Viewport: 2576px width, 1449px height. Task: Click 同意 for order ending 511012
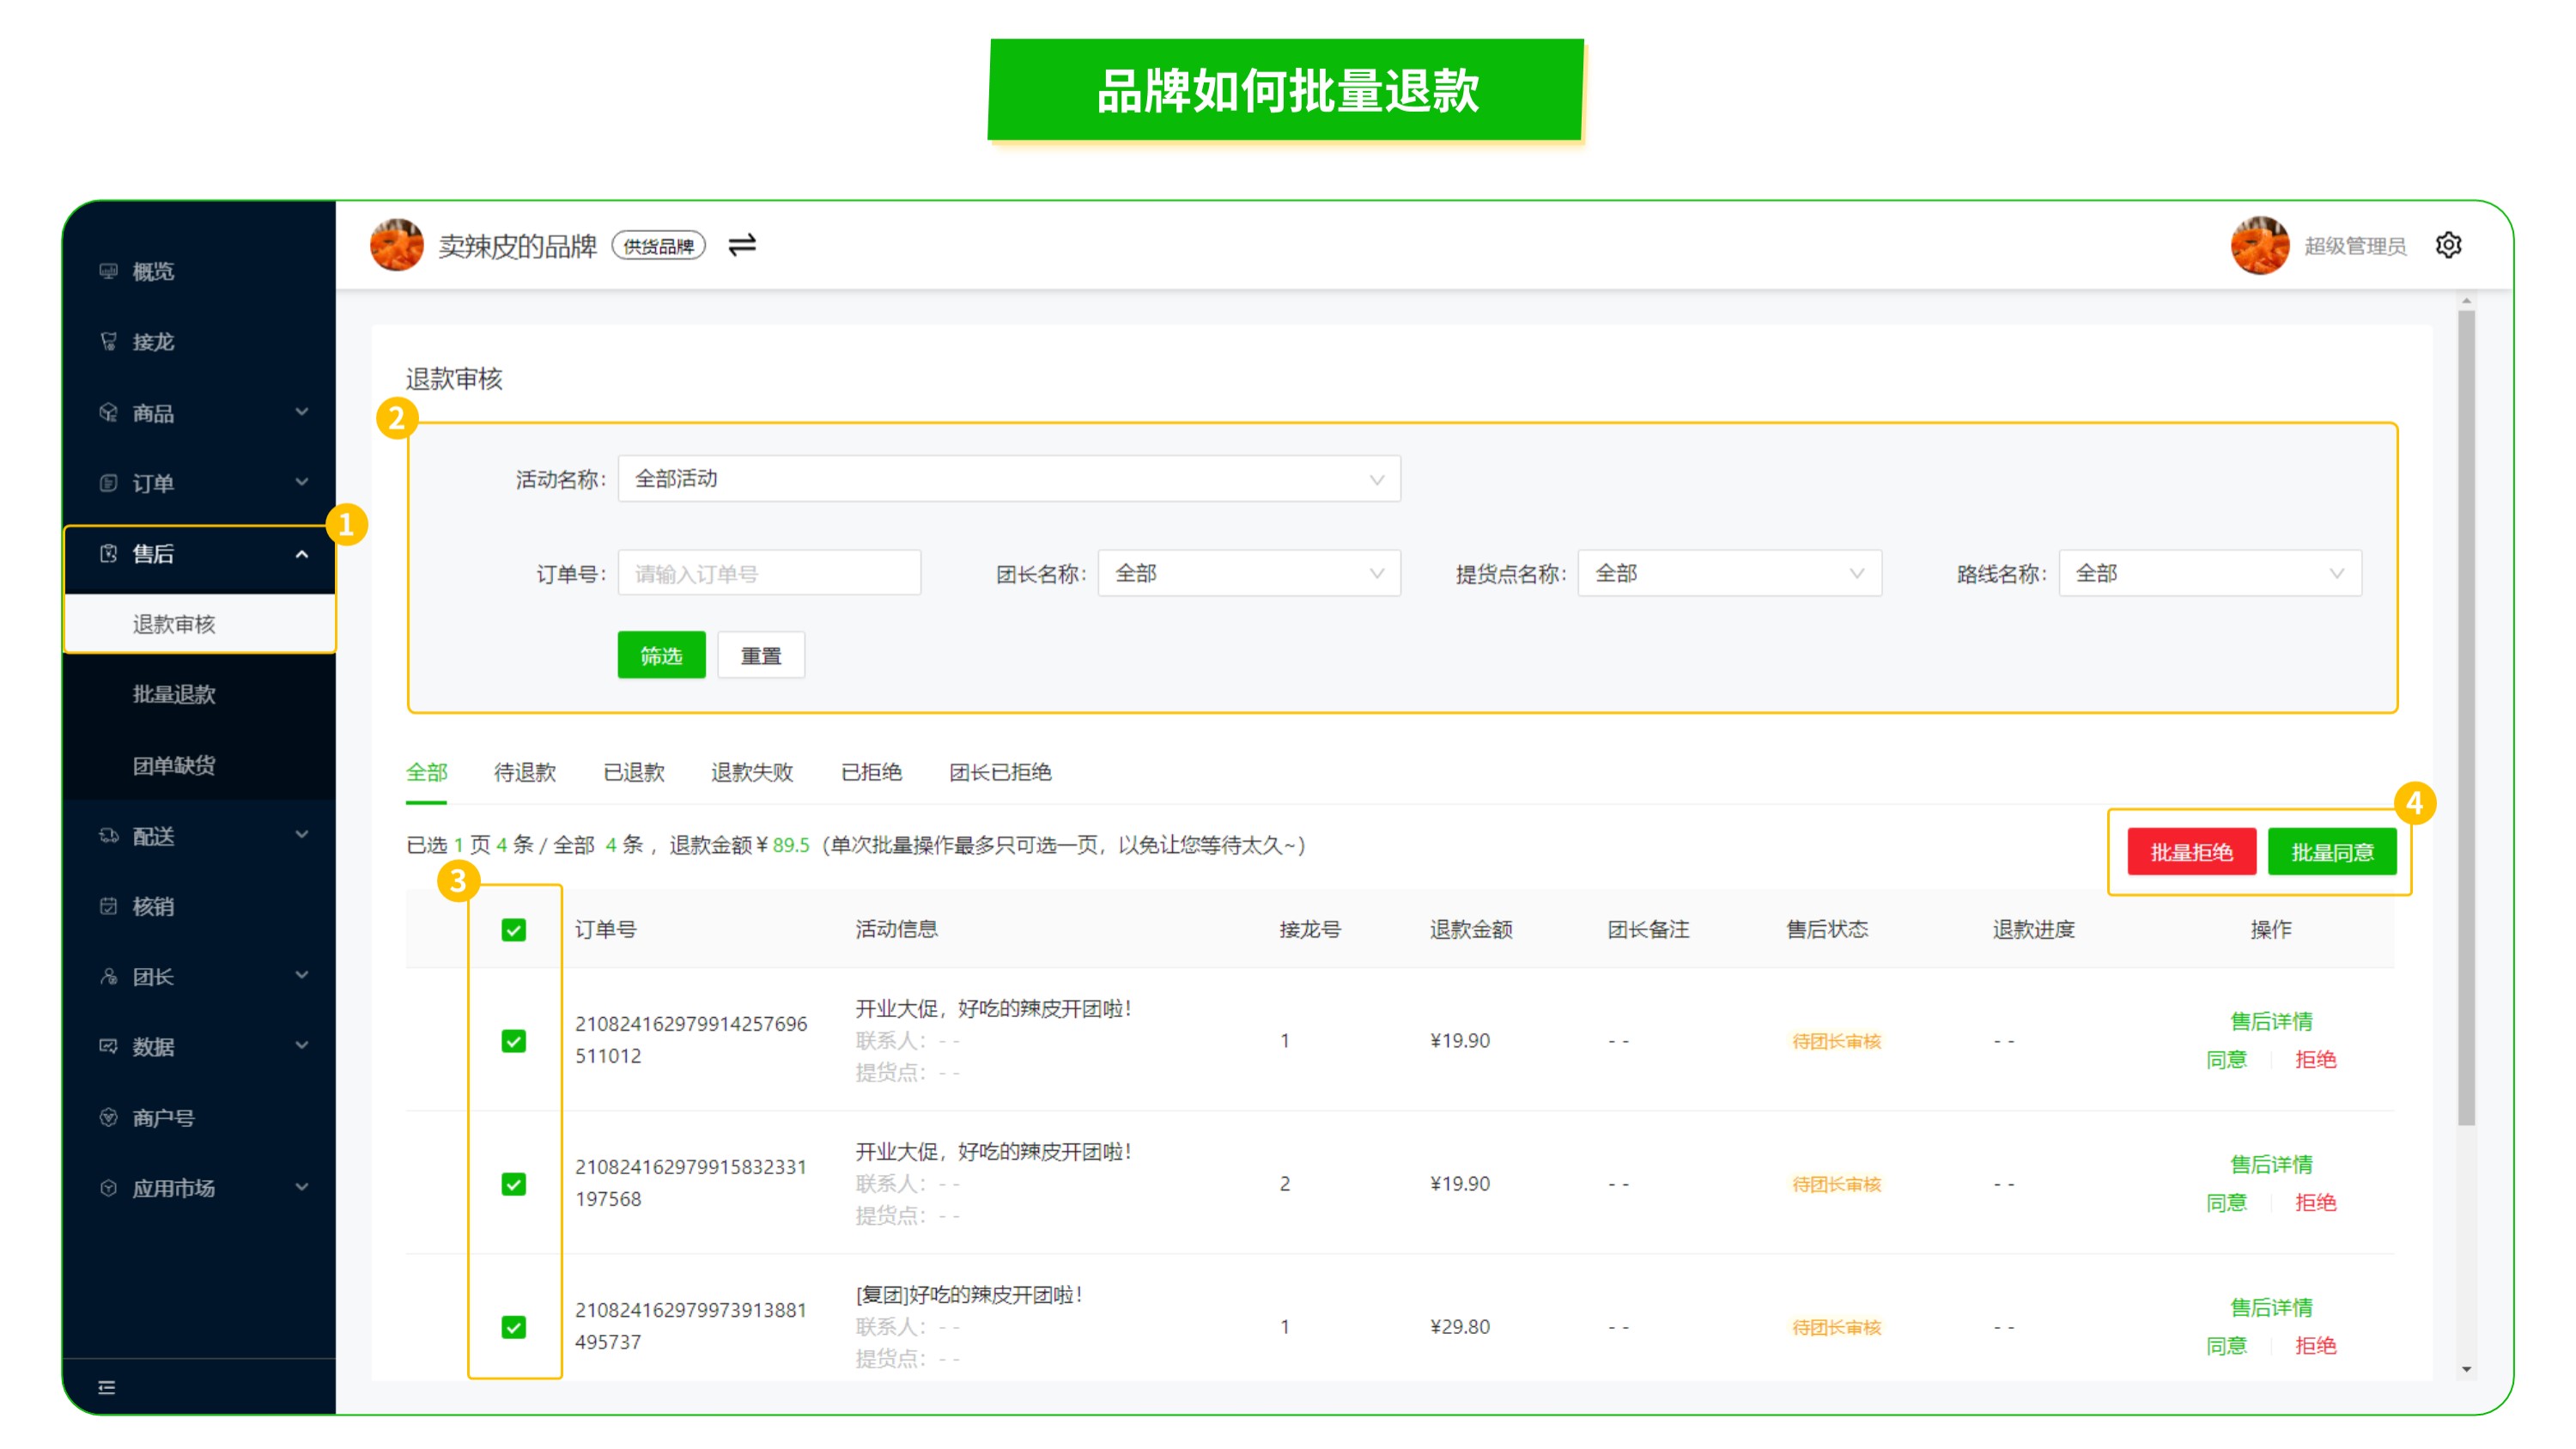tap(2226, 1060)
